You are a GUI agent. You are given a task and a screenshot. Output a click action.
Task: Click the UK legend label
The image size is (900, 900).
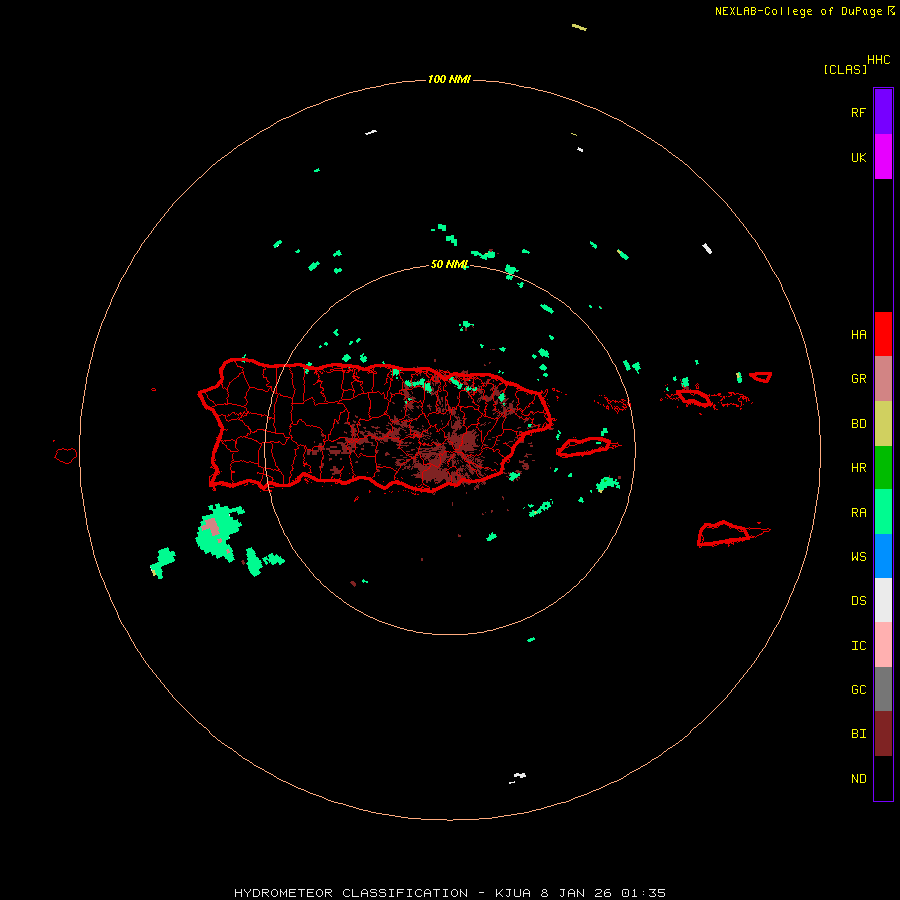(858, 157)
